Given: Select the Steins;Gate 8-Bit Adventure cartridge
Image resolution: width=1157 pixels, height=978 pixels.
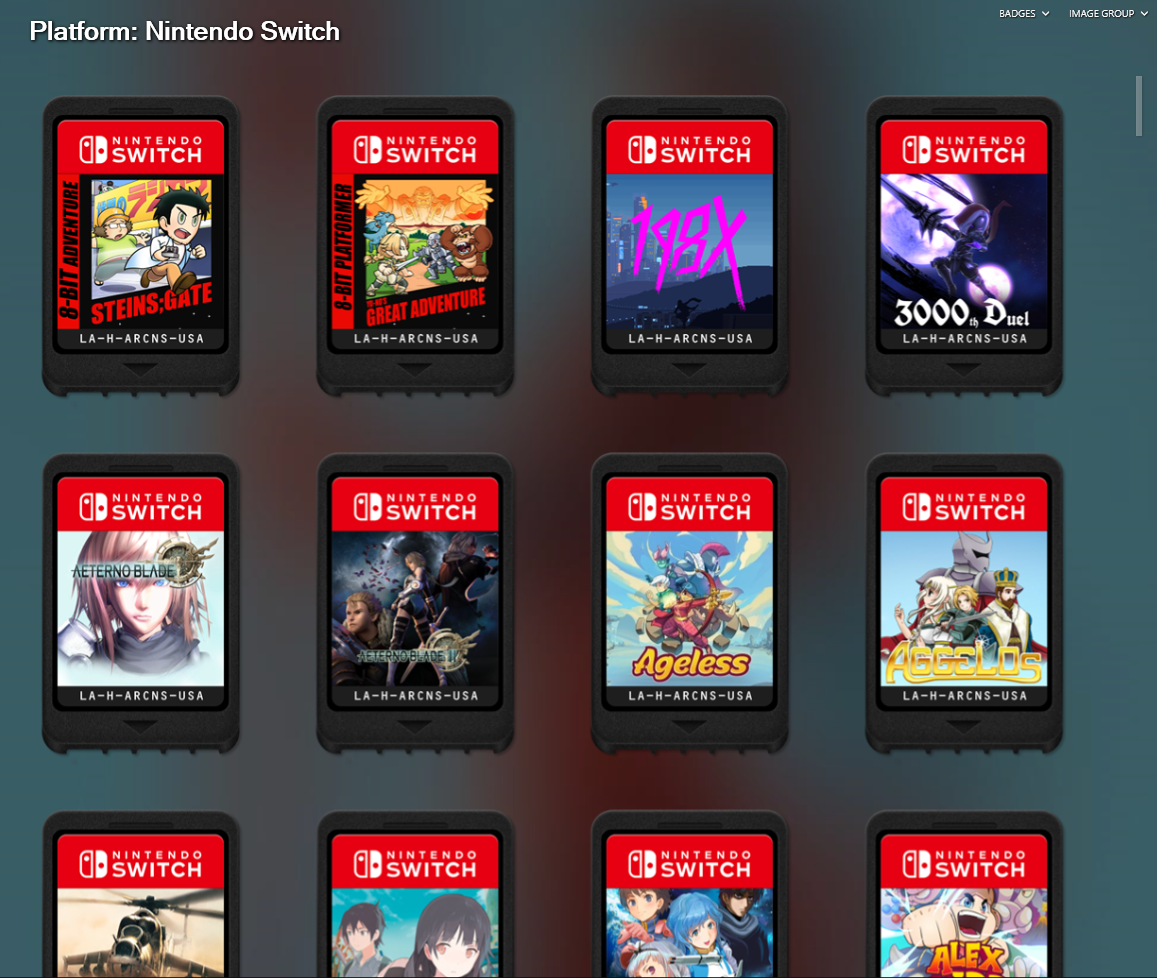Looking at the screenshot, I should pyautogui.click(x=141, y=246).
